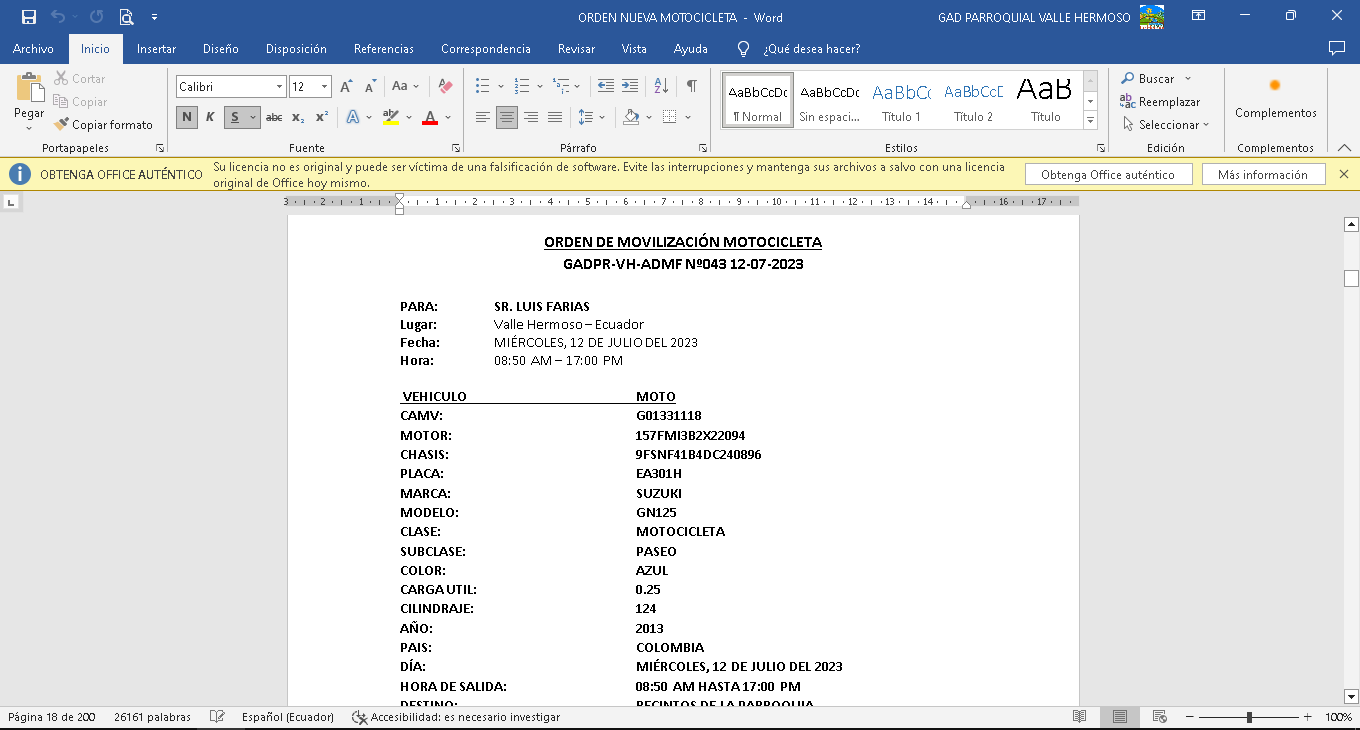Click the superscript x² icon
The width and height of the screenshot is (1360, 730).
(322, 117)
